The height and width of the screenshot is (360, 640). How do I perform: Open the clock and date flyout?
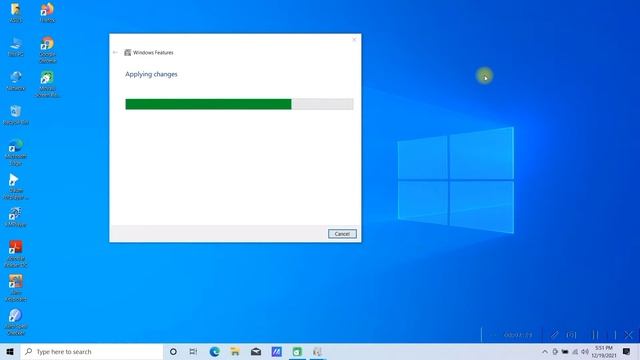[604, 351]
